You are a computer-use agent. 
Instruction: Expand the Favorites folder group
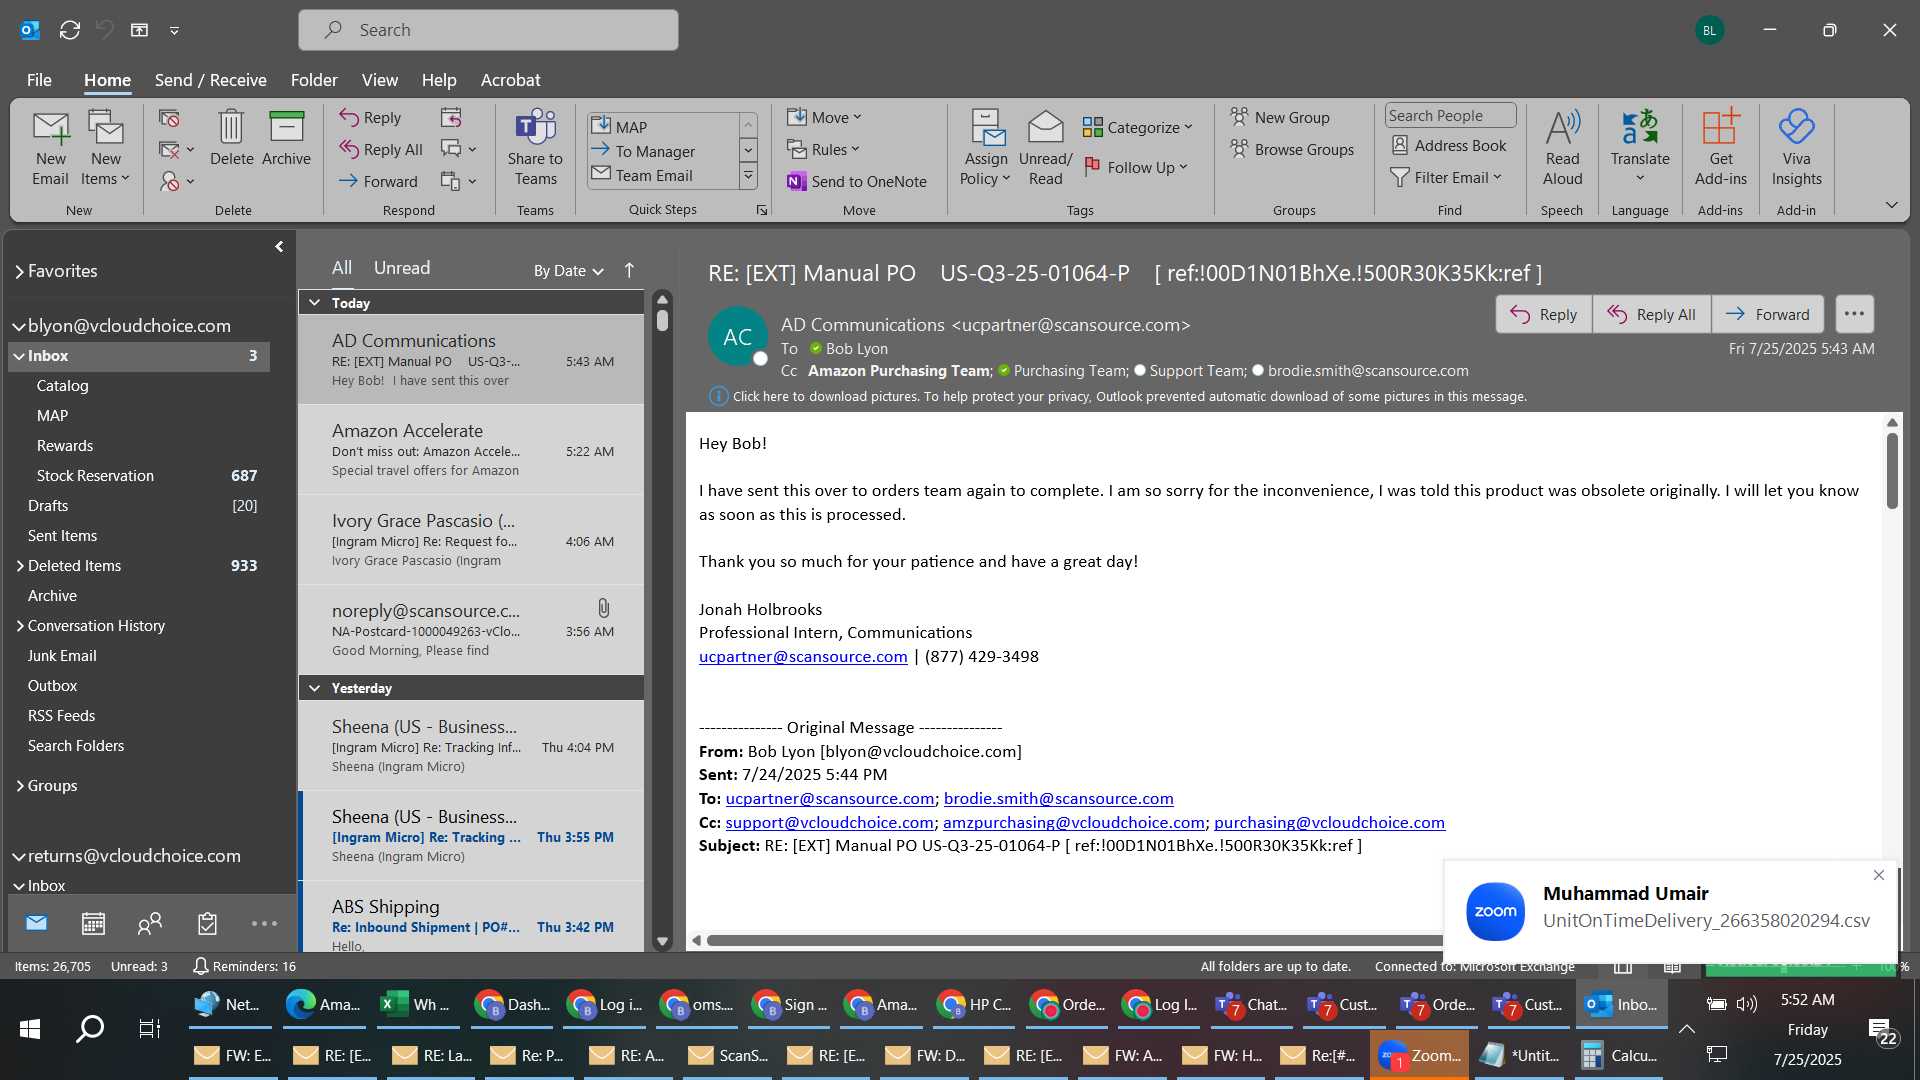pos(19,271)
